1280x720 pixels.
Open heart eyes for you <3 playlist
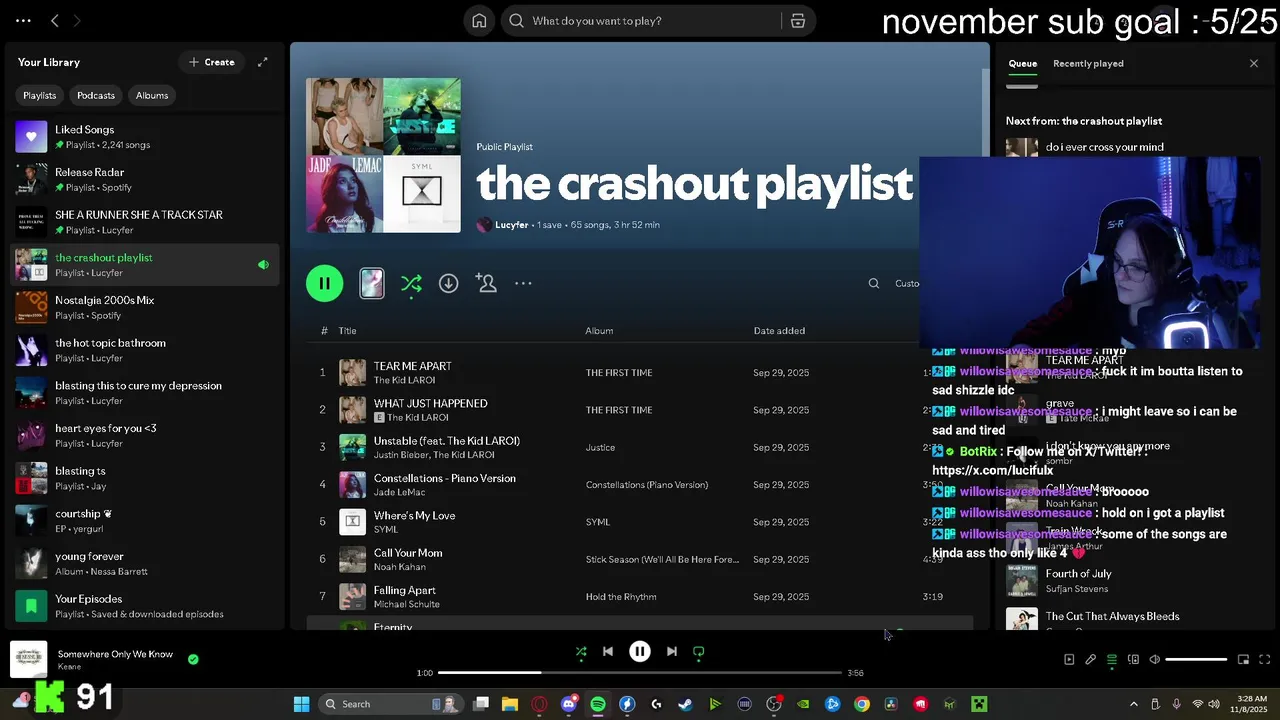[147, 436]
